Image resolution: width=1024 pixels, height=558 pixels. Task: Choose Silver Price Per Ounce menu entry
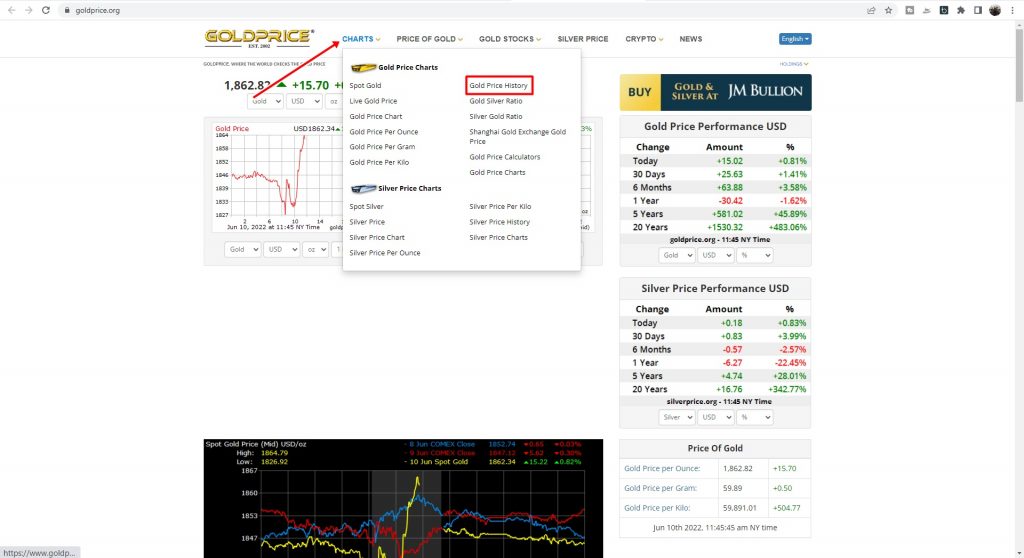point(385,253)
